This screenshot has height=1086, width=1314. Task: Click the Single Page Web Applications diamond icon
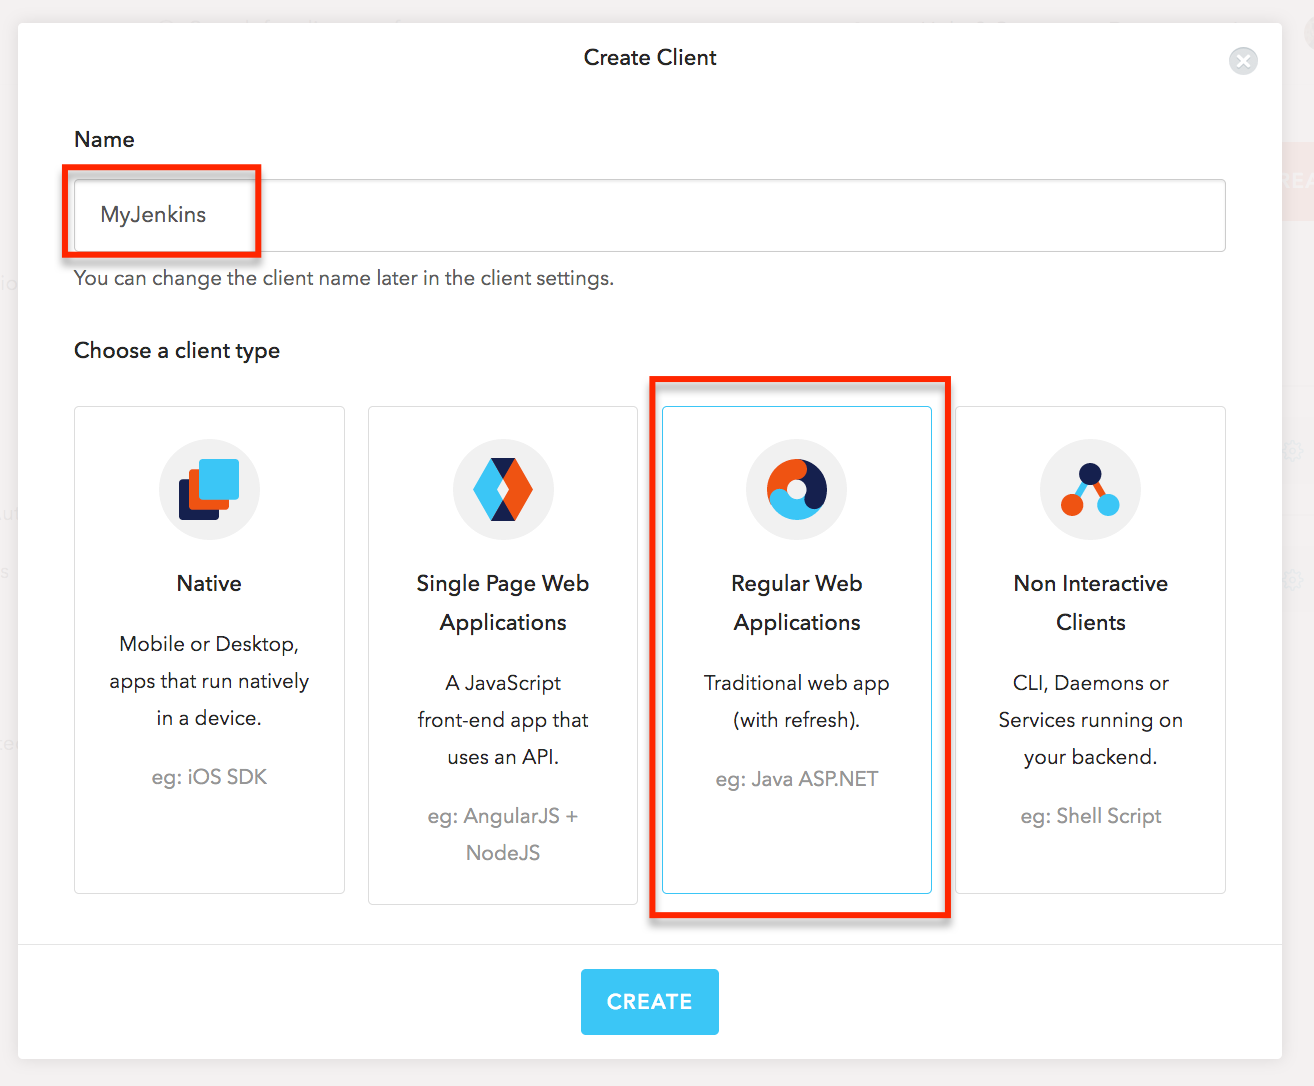coord(503,489)
